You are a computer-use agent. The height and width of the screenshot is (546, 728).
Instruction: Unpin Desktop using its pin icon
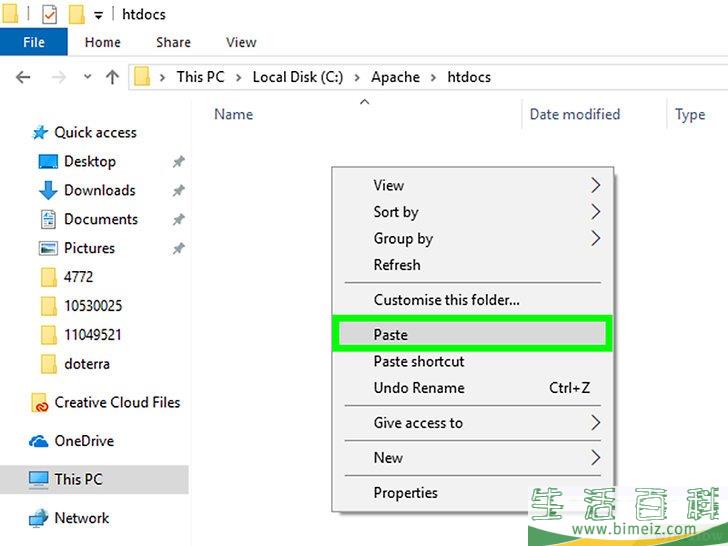[178, 162]
